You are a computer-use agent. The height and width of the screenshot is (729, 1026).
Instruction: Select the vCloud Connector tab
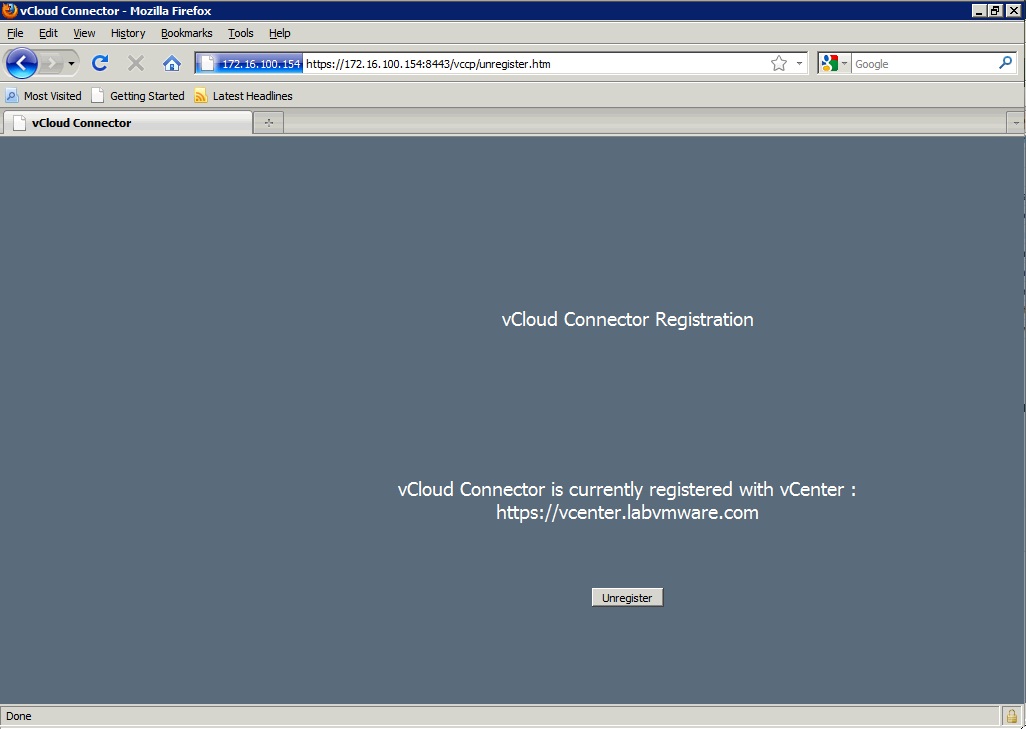click(128, 122)
